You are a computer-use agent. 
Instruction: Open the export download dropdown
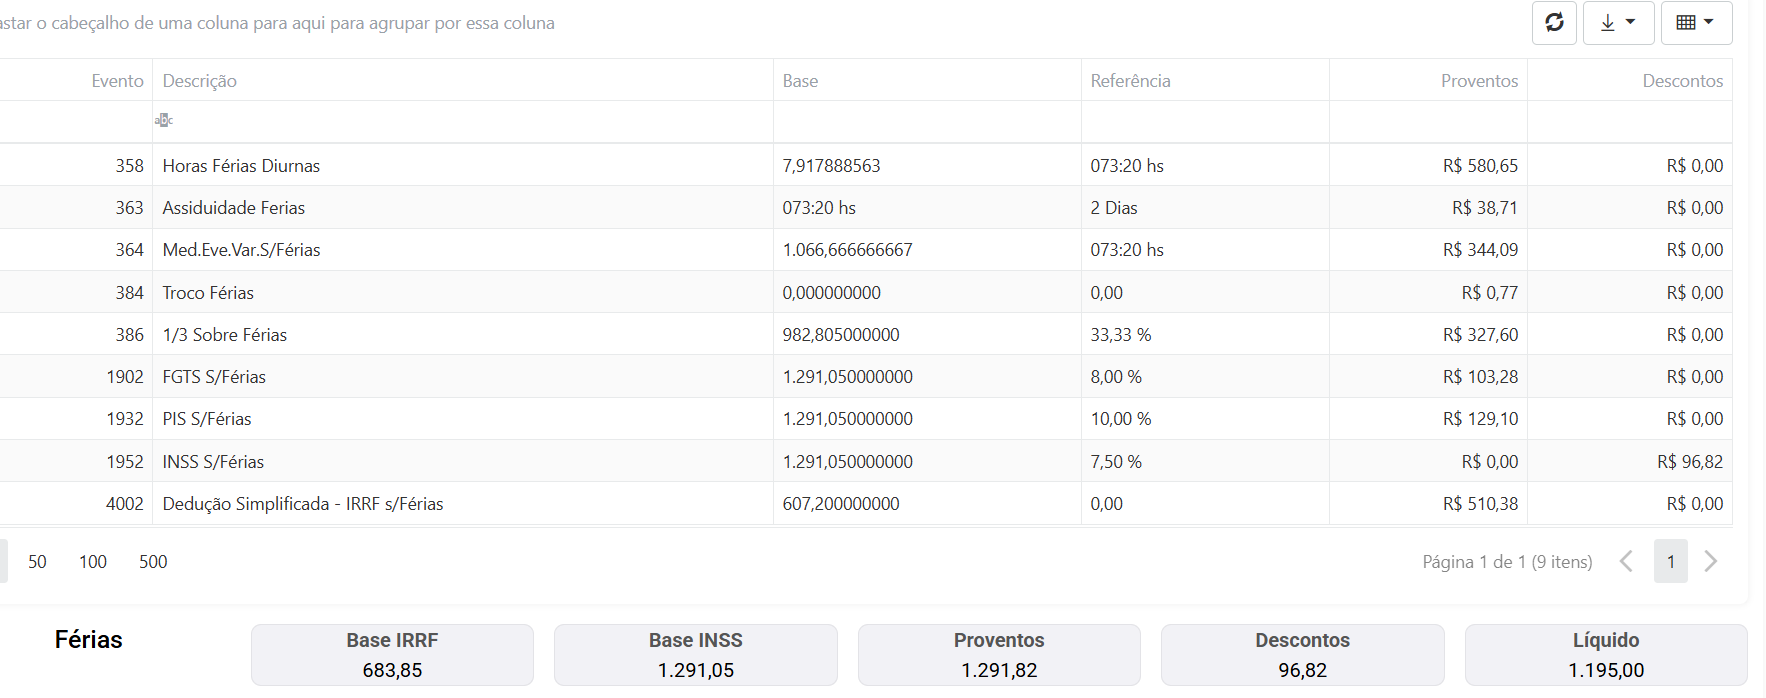1617,23
